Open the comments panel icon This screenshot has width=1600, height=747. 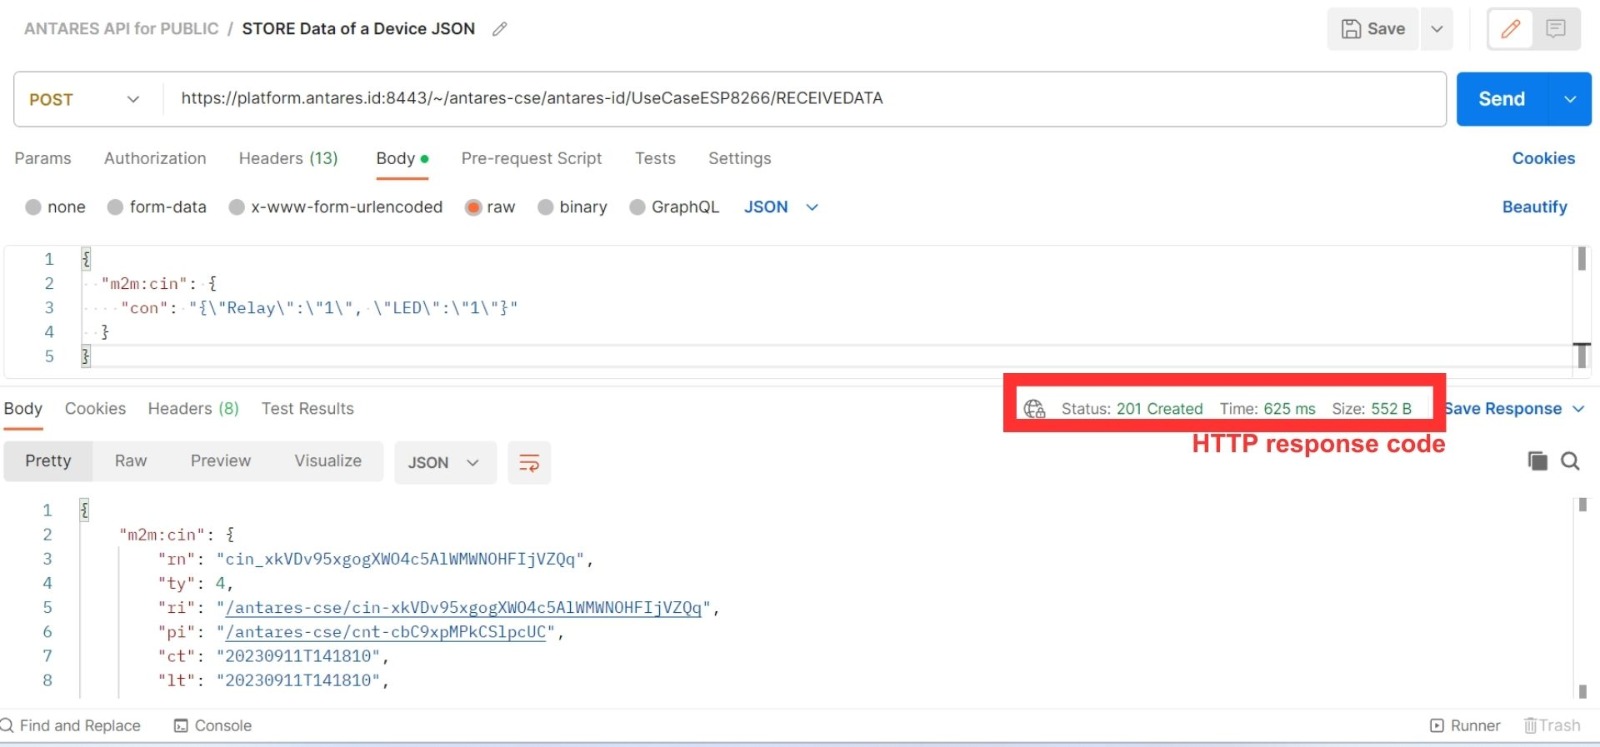pos(1556,29)
